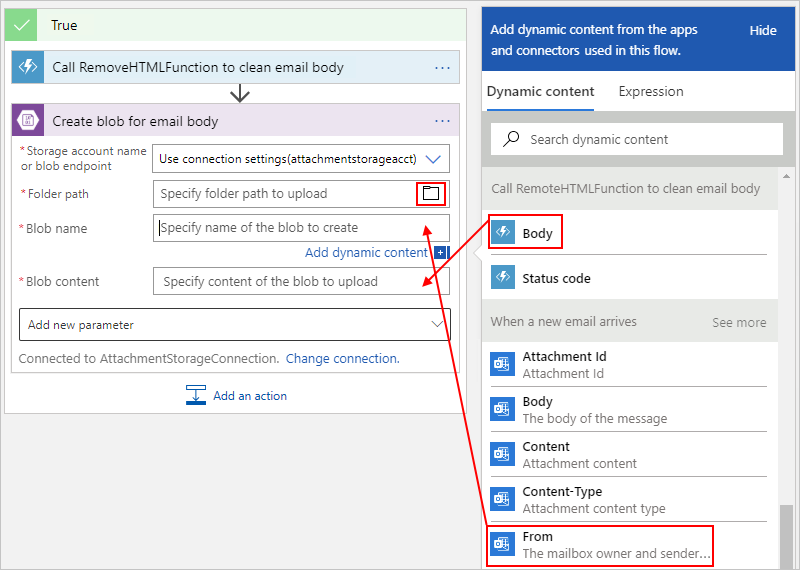Click the Outlook icon next to Attachment Id

tap(503, 364)
